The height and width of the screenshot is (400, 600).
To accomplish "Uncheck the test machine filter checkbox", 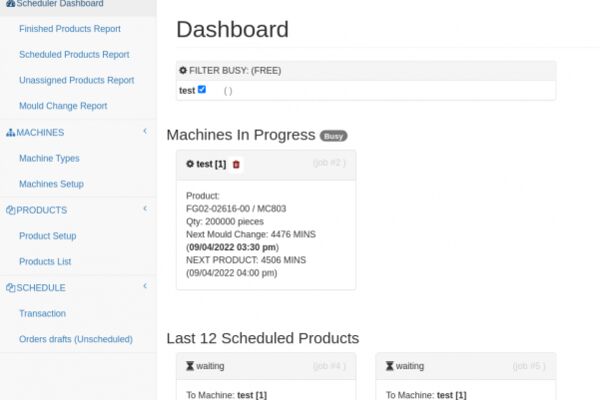I will click(202, 89).
